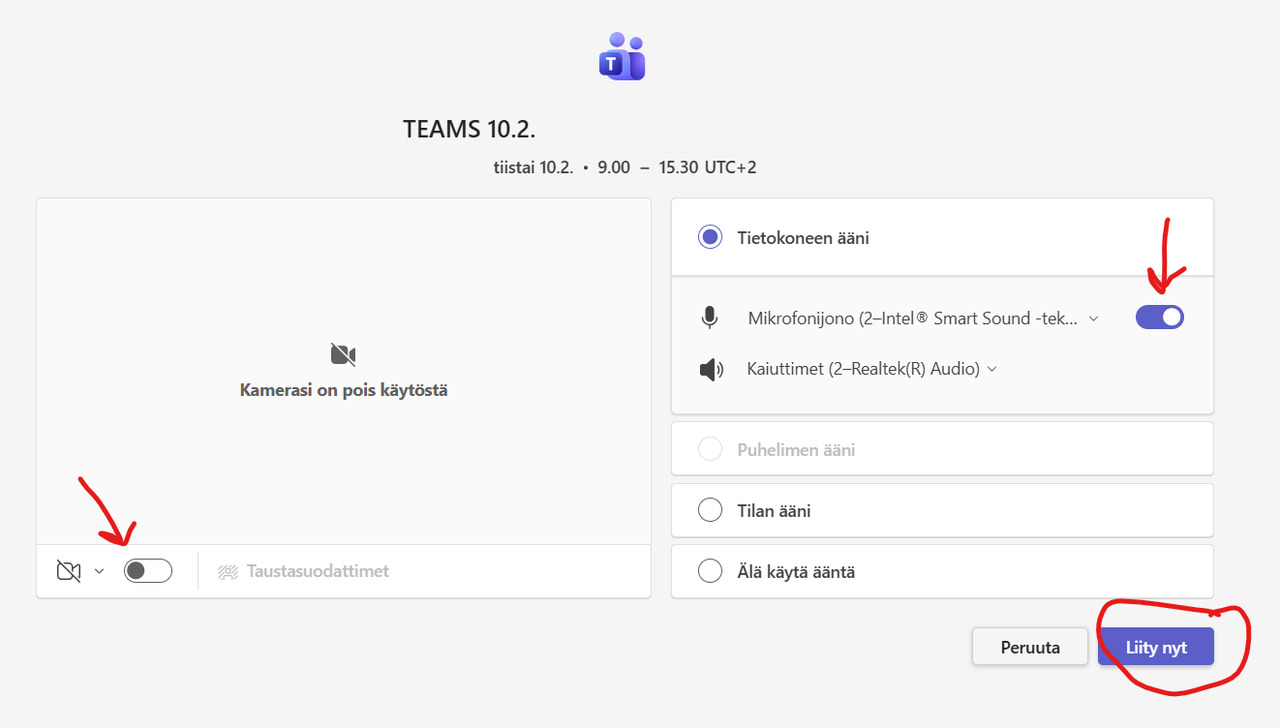The width and height of the screenshot is (1280, 728).
Task: Click the Liity nyt button
Action: tap(1156, 647)
